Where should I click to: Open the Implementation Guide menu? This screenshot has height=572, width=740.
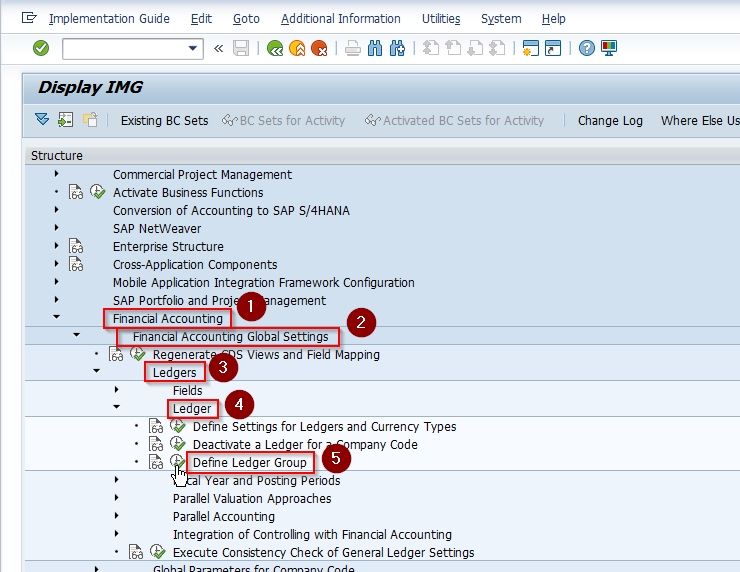pyautogui.click(x=109, y=19)
